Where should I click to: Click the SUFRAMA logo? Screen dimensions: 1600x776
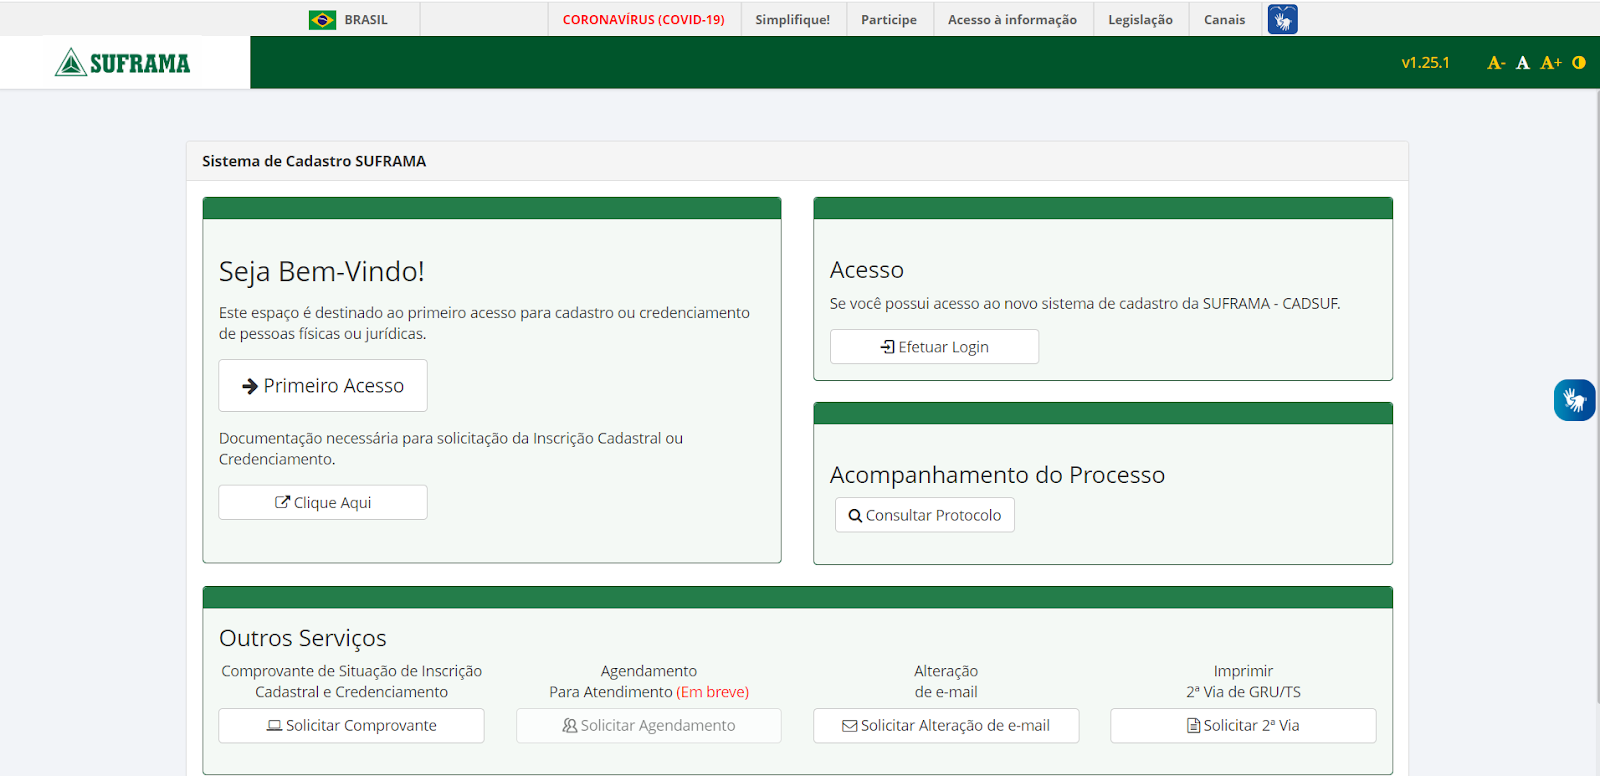tap(123, 63)
